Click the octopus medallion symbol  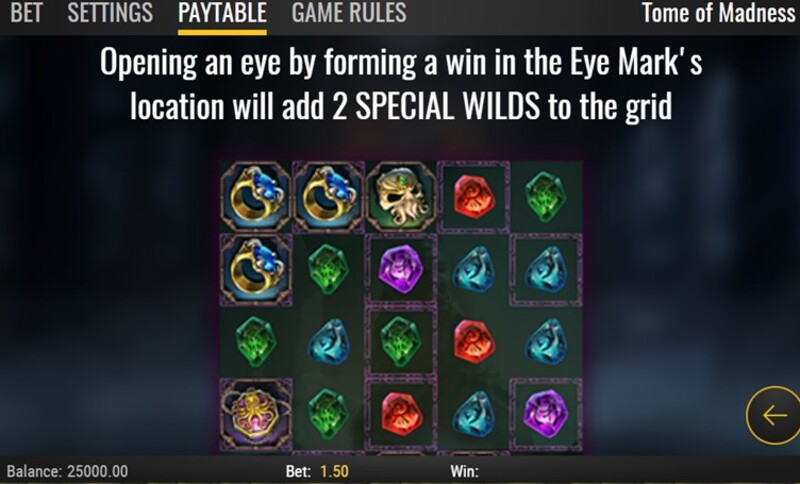coord(256,414)
